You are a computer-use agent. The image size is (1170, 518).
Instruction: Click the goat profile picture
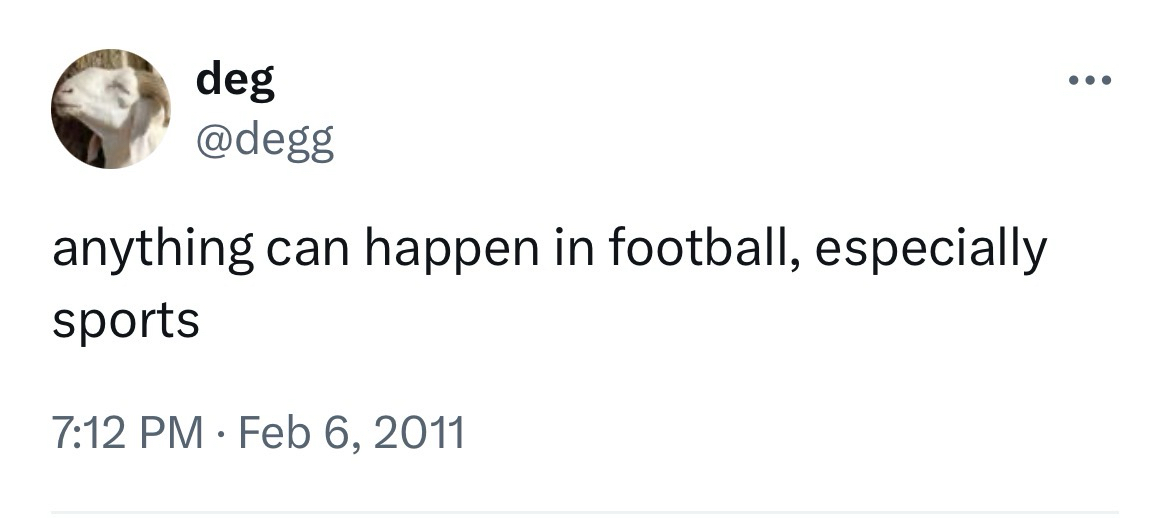point(110,108)
